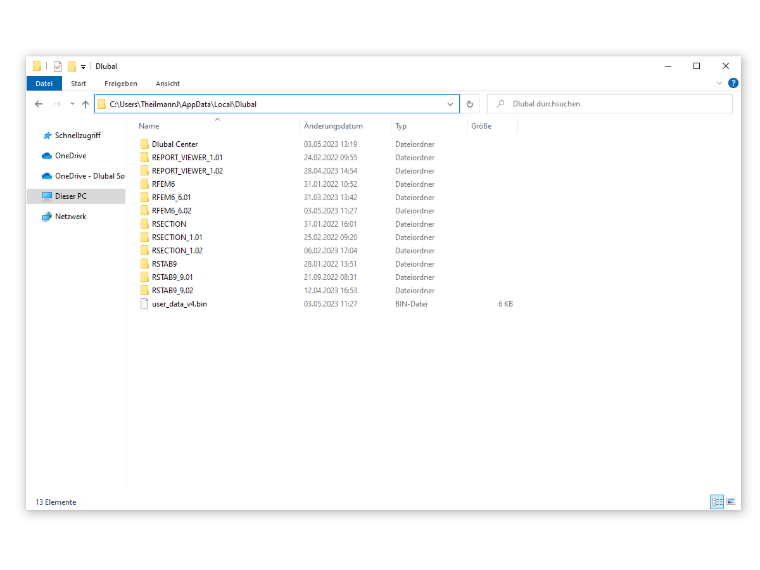The width and height of the screenshot is (760, 570).
Task: Select the RFEM6 folder
Action: (x=163, y=184)
